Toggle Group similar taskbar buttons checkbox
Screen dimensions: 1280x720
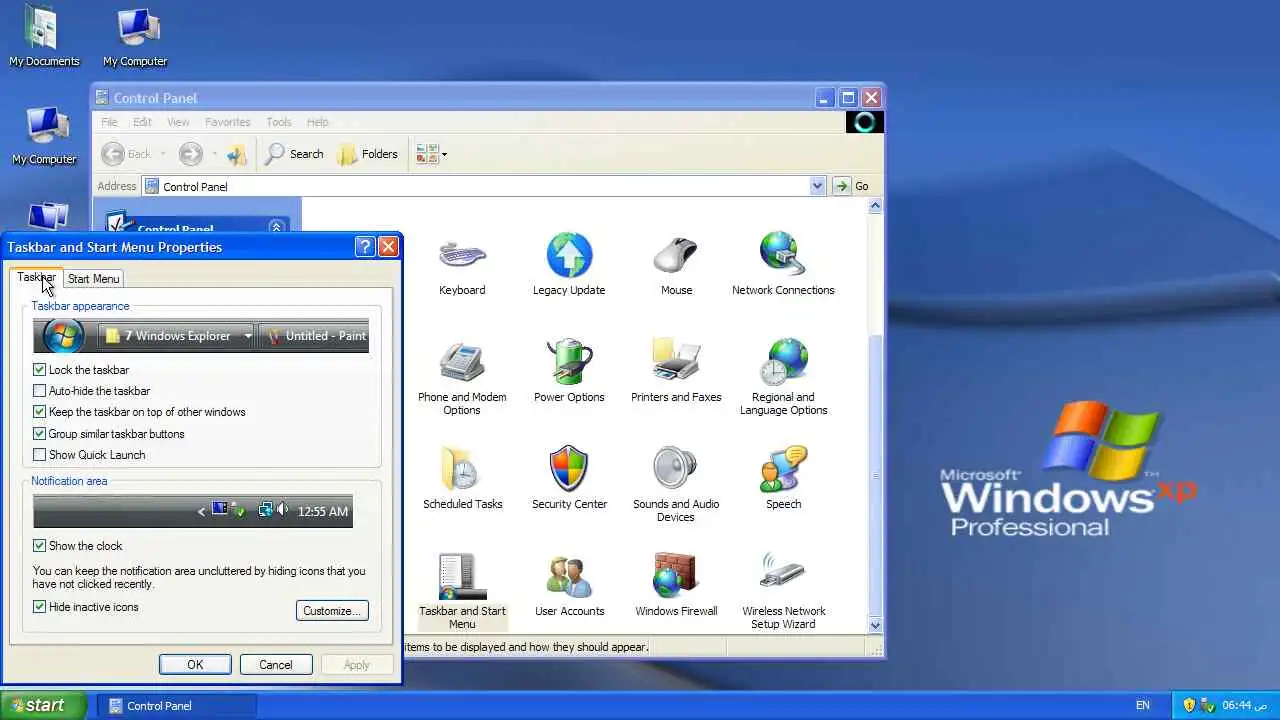40,434
